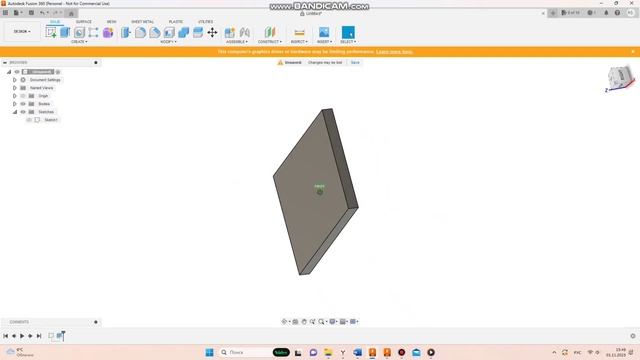Select the Revolve tool icon
Viewport: 640px width, 360px height.
point(79,32)
